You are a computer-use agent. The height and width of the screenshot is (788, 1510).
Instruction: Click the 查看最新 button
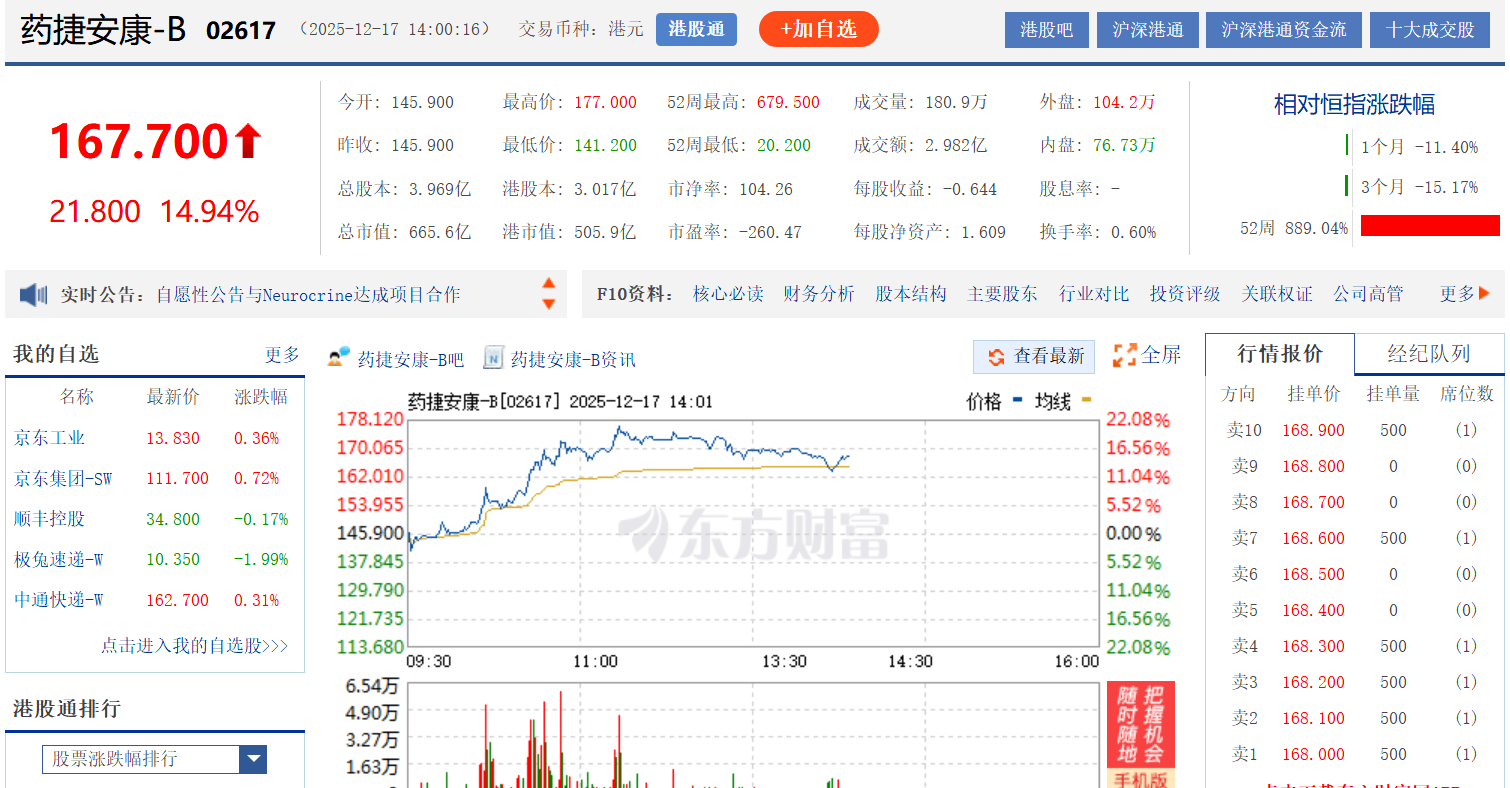[1034, 356]
